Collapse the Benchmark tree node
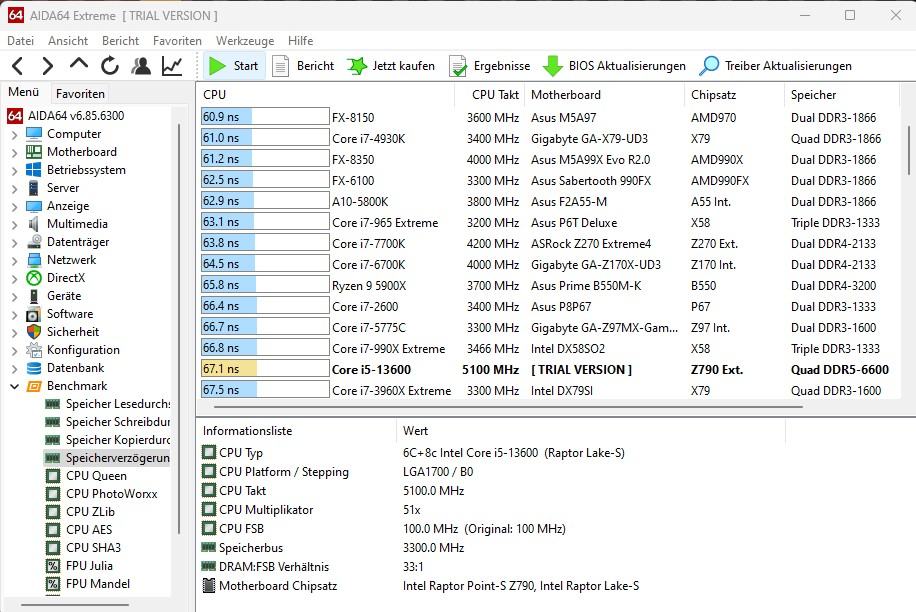The width and height of the screenshot is (916, 612). (x=15, y=387)
